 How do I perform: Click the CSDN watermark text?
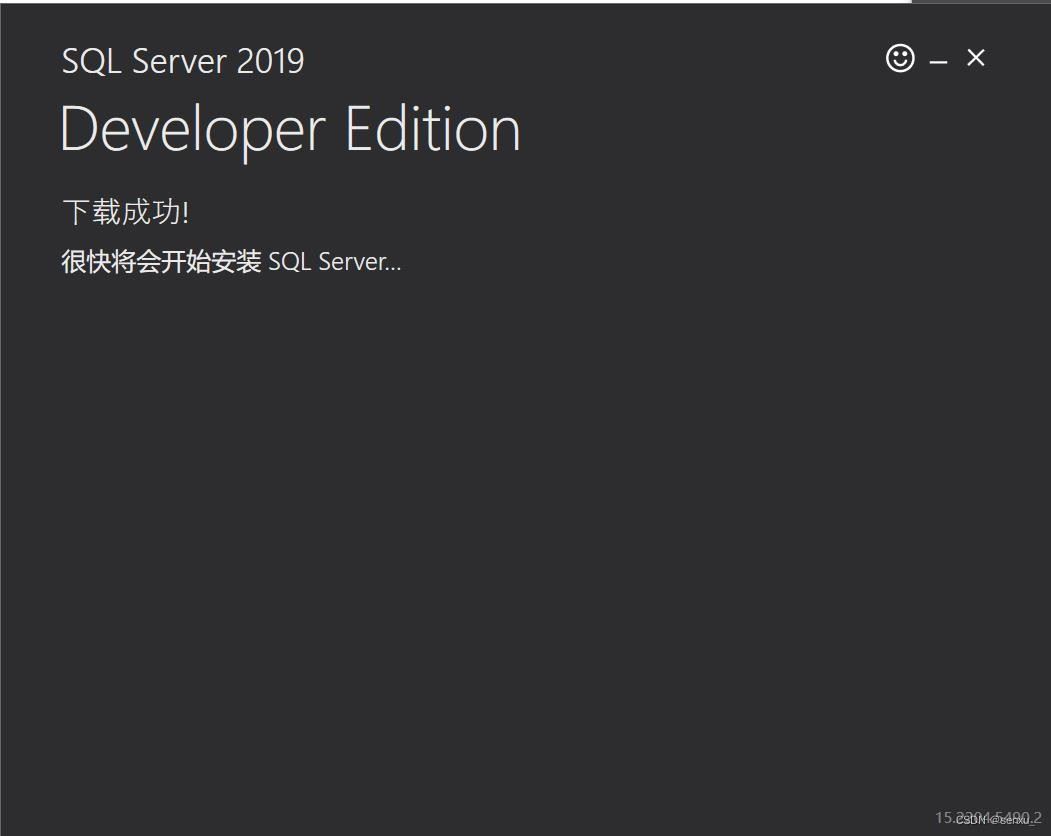(995, 820)
